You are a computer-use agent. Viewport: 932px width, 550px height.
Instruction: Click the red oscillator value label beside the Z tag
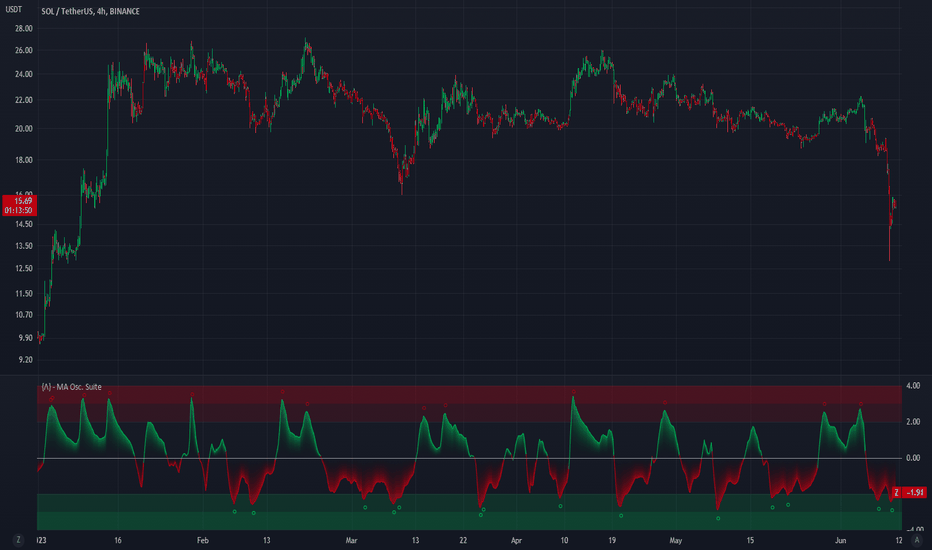click(914, 492)
